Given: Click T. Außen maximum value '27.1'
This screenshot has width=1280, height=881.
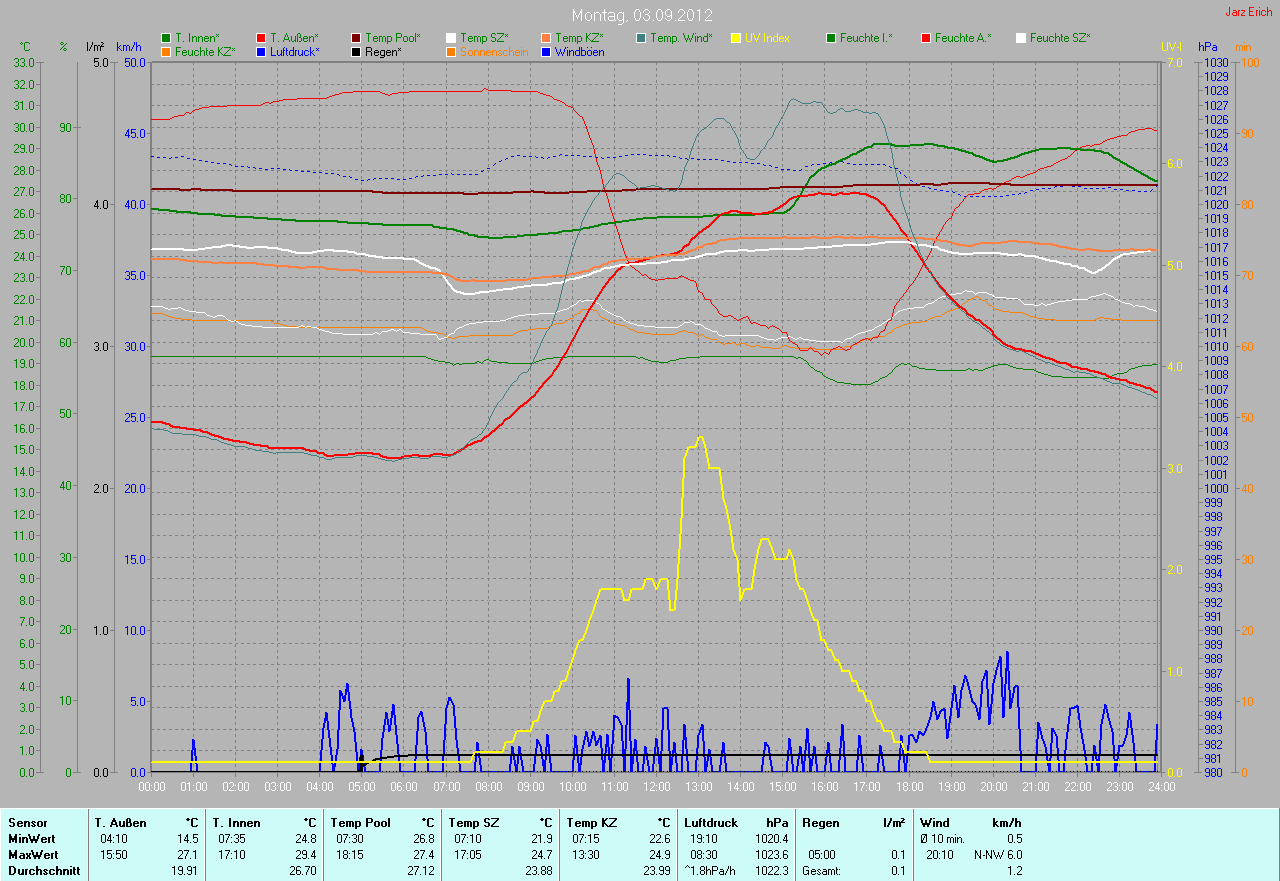Looking at the screenshot, I should click(187, 855).
